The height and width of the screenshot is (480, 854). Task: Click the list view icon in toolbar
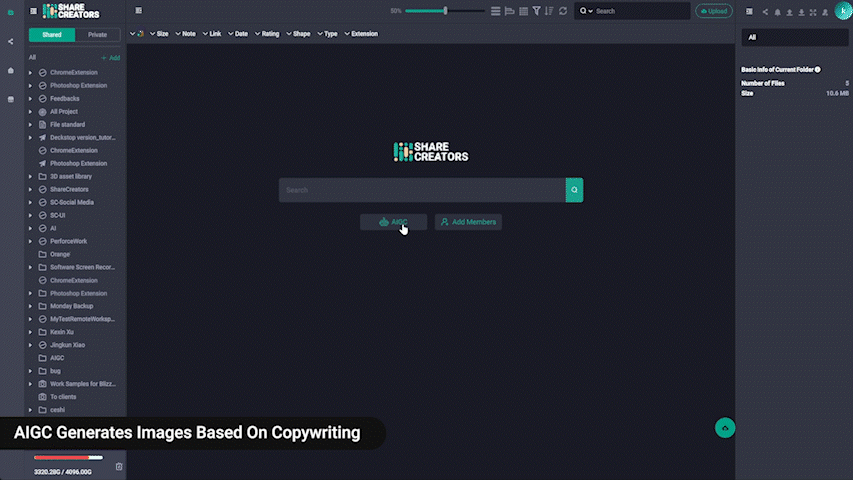tap(495, 11)
